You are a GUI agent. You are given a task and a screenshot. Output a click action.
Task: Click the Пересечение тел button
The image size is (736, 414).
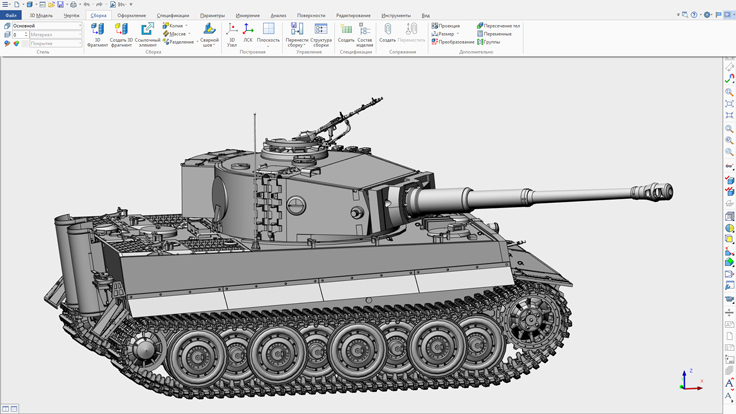tap(500, 26)
